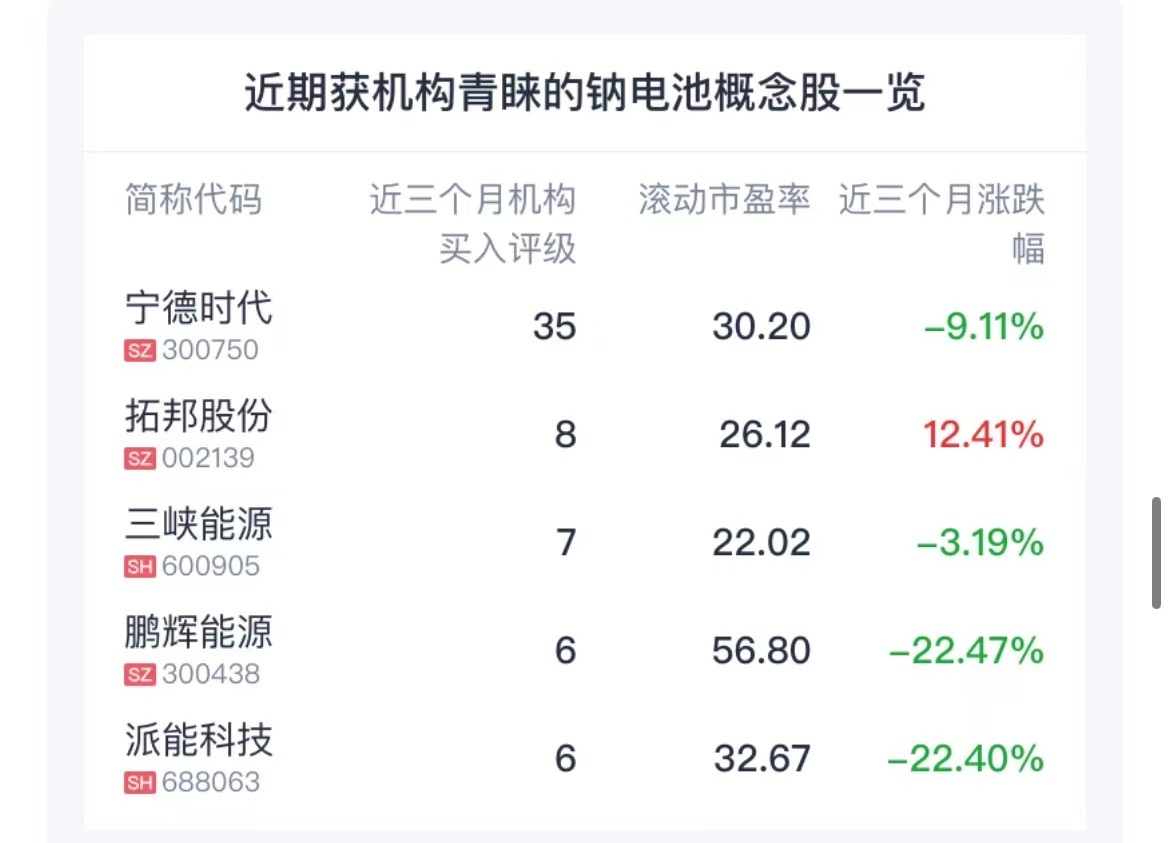Click the SH badge beside 600905
Image resolution: width=1170 pixels, height=843 pixels.
[140, 567]
